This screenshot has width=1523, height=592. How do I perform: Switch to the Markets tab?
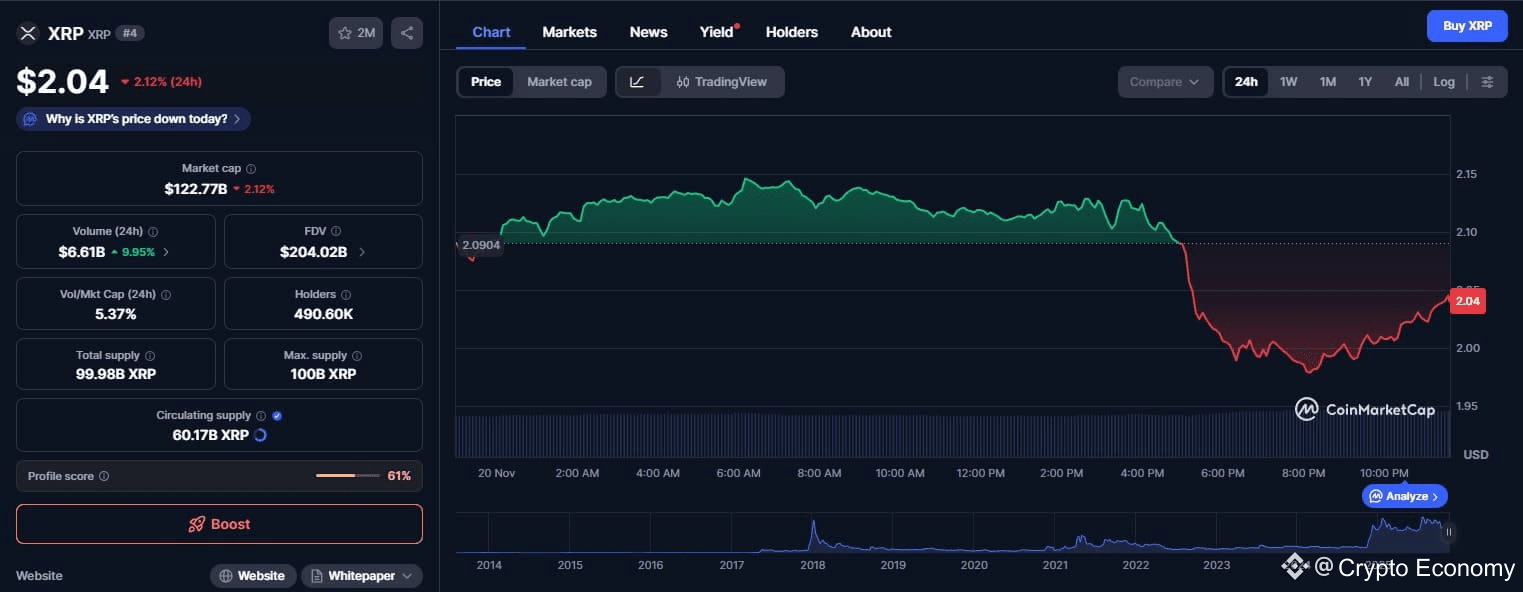point(569,32)
